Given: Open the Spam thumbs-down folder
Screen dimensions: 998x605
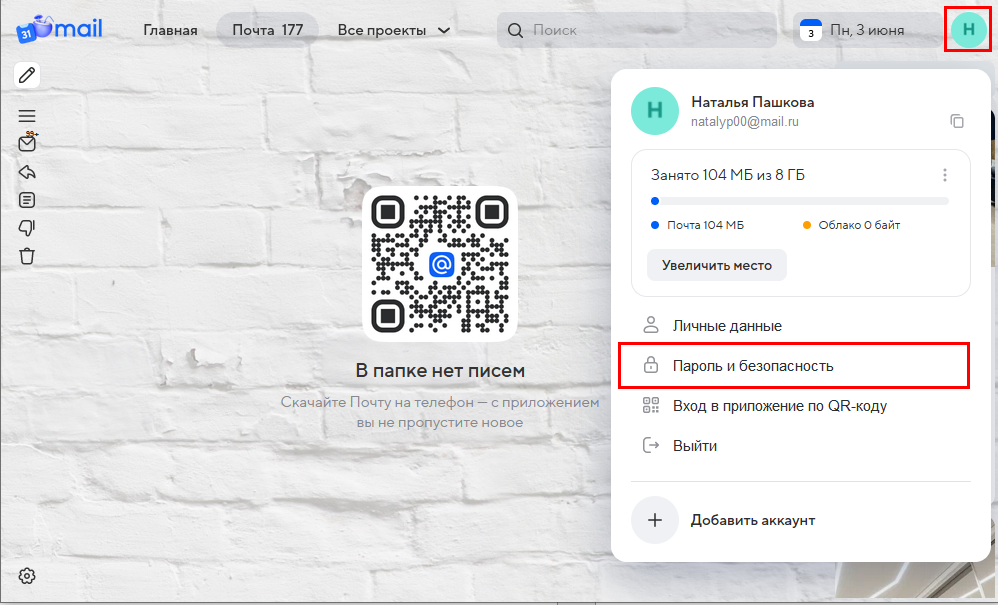Looking at the screenshot, I should [27, 228].
